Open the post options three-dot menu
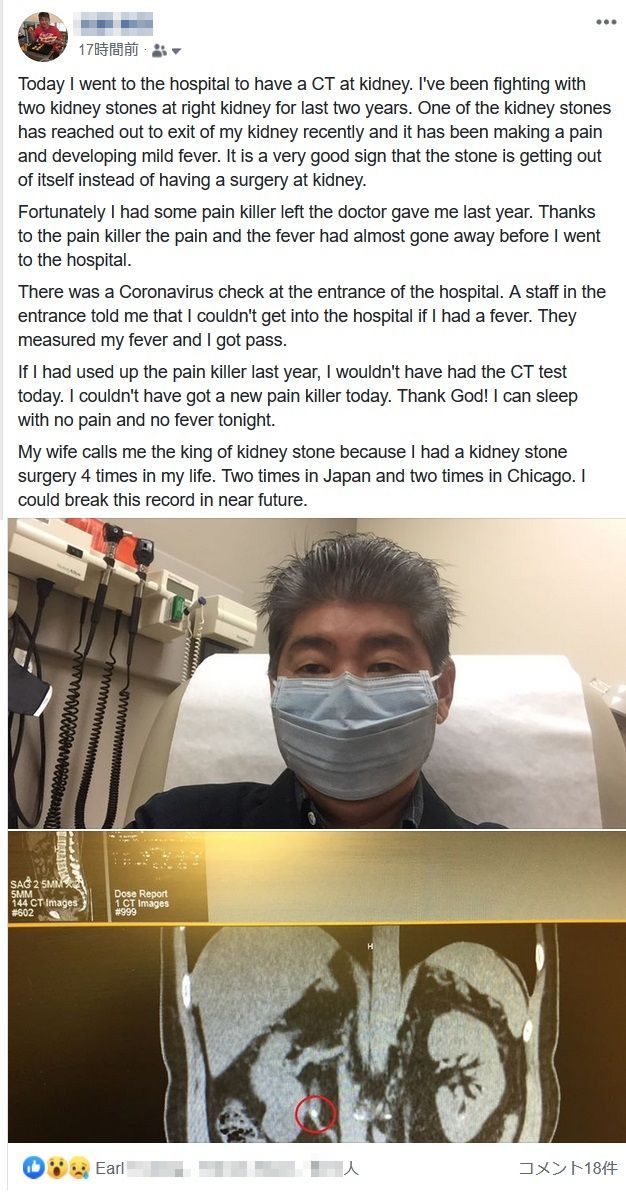The image size is (626, 1192). click(605, 23)
